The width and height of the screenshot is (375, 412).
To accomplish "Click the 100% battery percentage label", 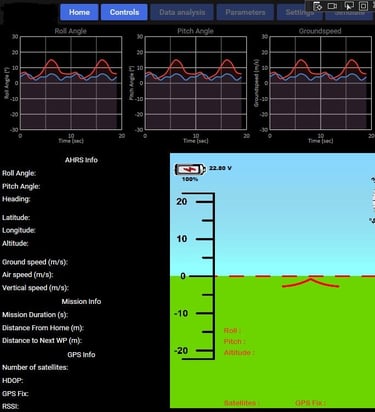I will tap(190, 179).
